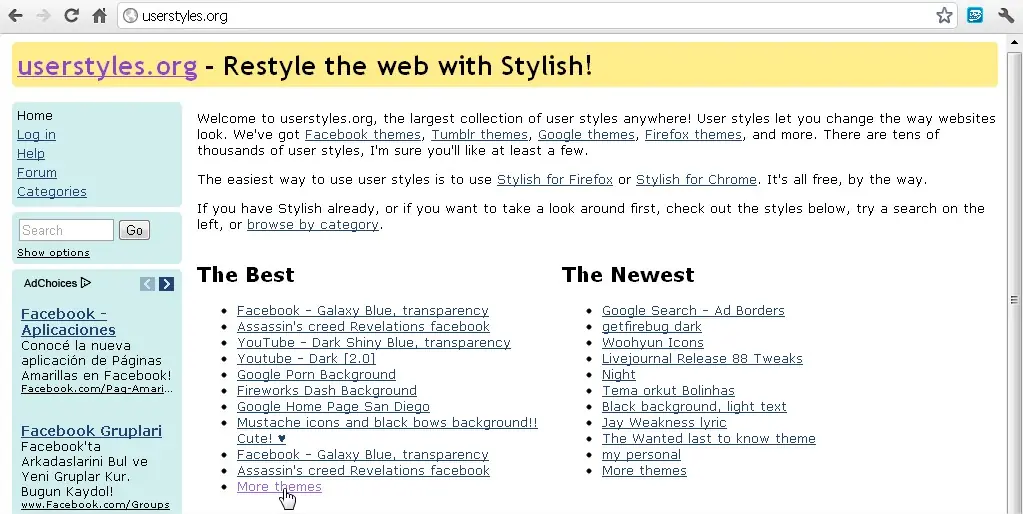Image resolution: width=1023 pixels, height=514 pixels.
Task: Click the browser Forward arrow
Action: [x=44, y=16]
